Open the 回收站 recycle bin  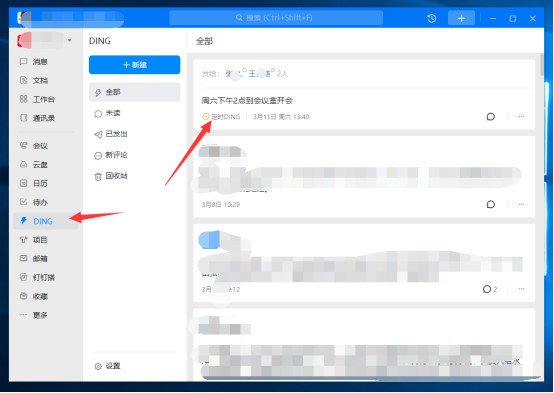111,176
